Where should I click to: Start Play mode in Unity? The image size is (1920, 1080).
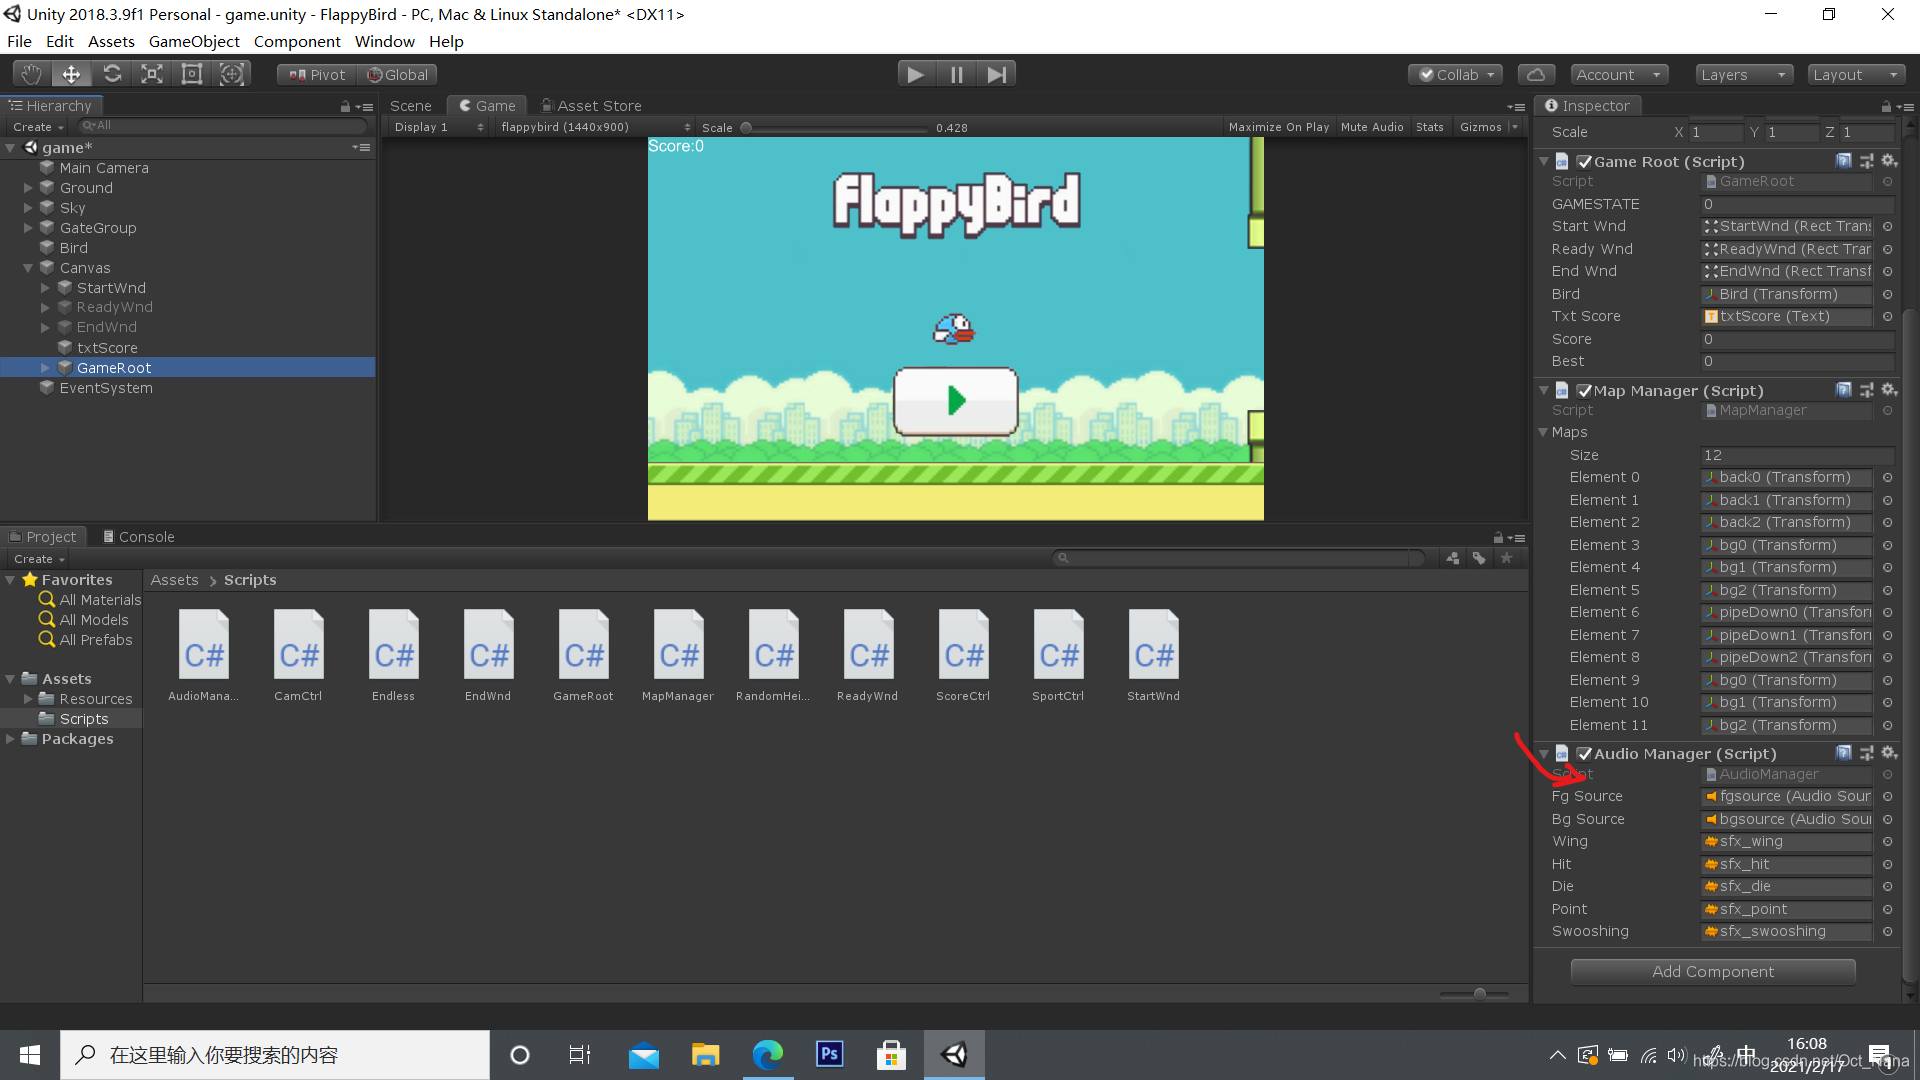(915, 74)
